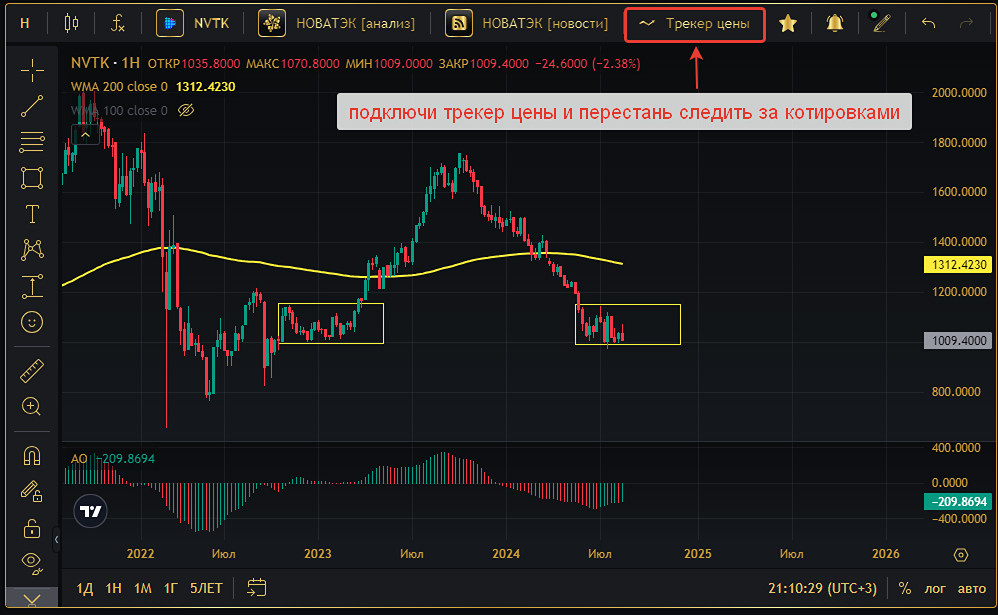Toggle logarithmic scale лог
Screen dimensions: 998x615
coord(935,588)
